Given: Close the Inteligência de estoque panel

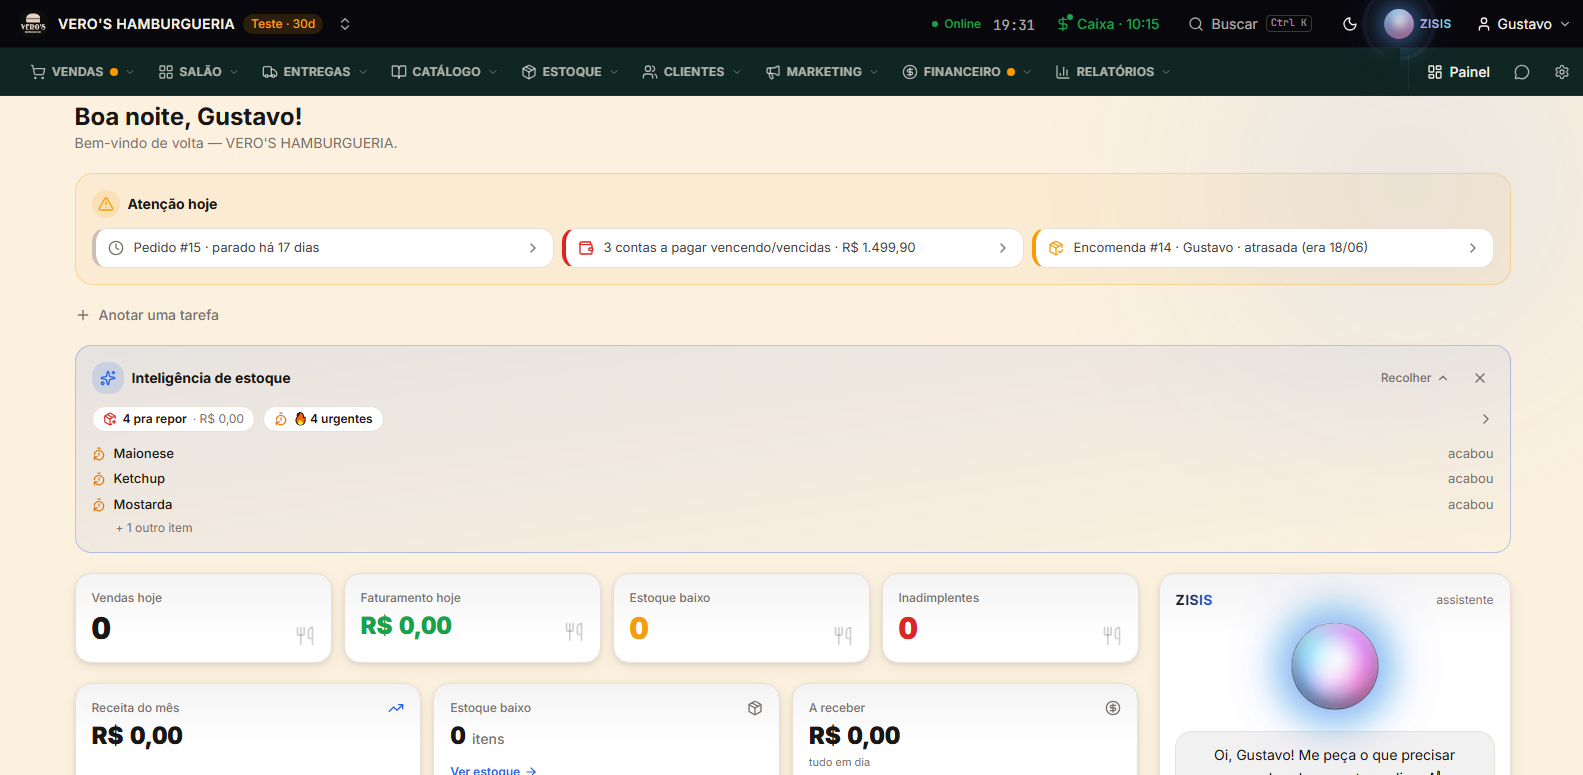Looking at the screenshot, I should pyautogui.click(x=1480, y=378).
